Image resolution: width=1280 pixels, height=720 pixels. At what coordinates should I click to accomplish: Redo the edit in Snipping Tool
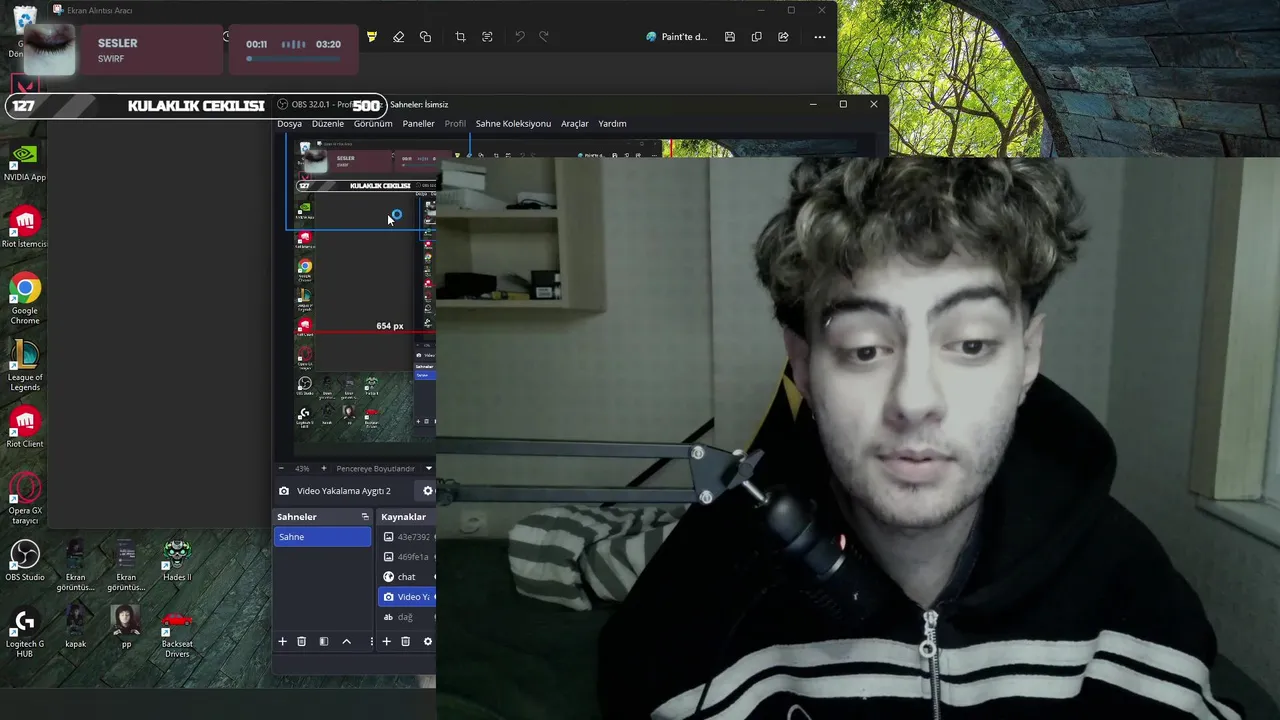point(544,37)
